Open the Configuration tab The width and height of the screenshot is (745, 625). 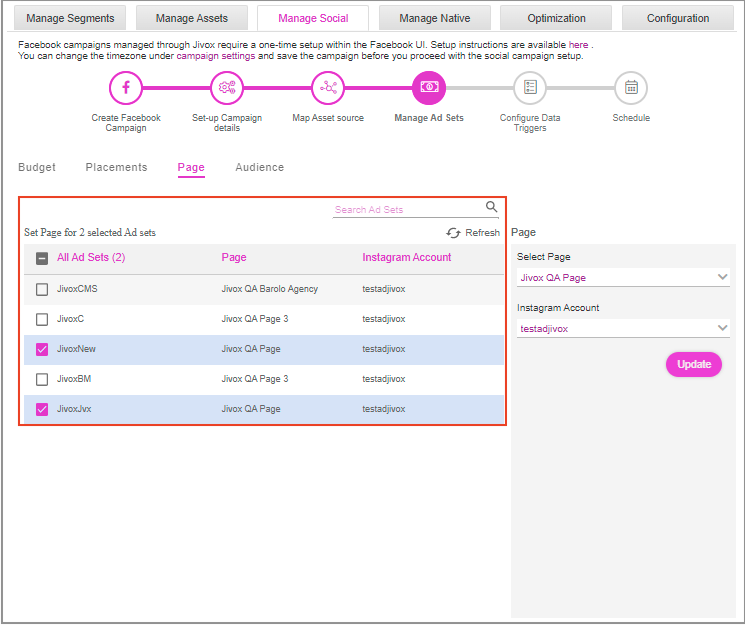678,18
